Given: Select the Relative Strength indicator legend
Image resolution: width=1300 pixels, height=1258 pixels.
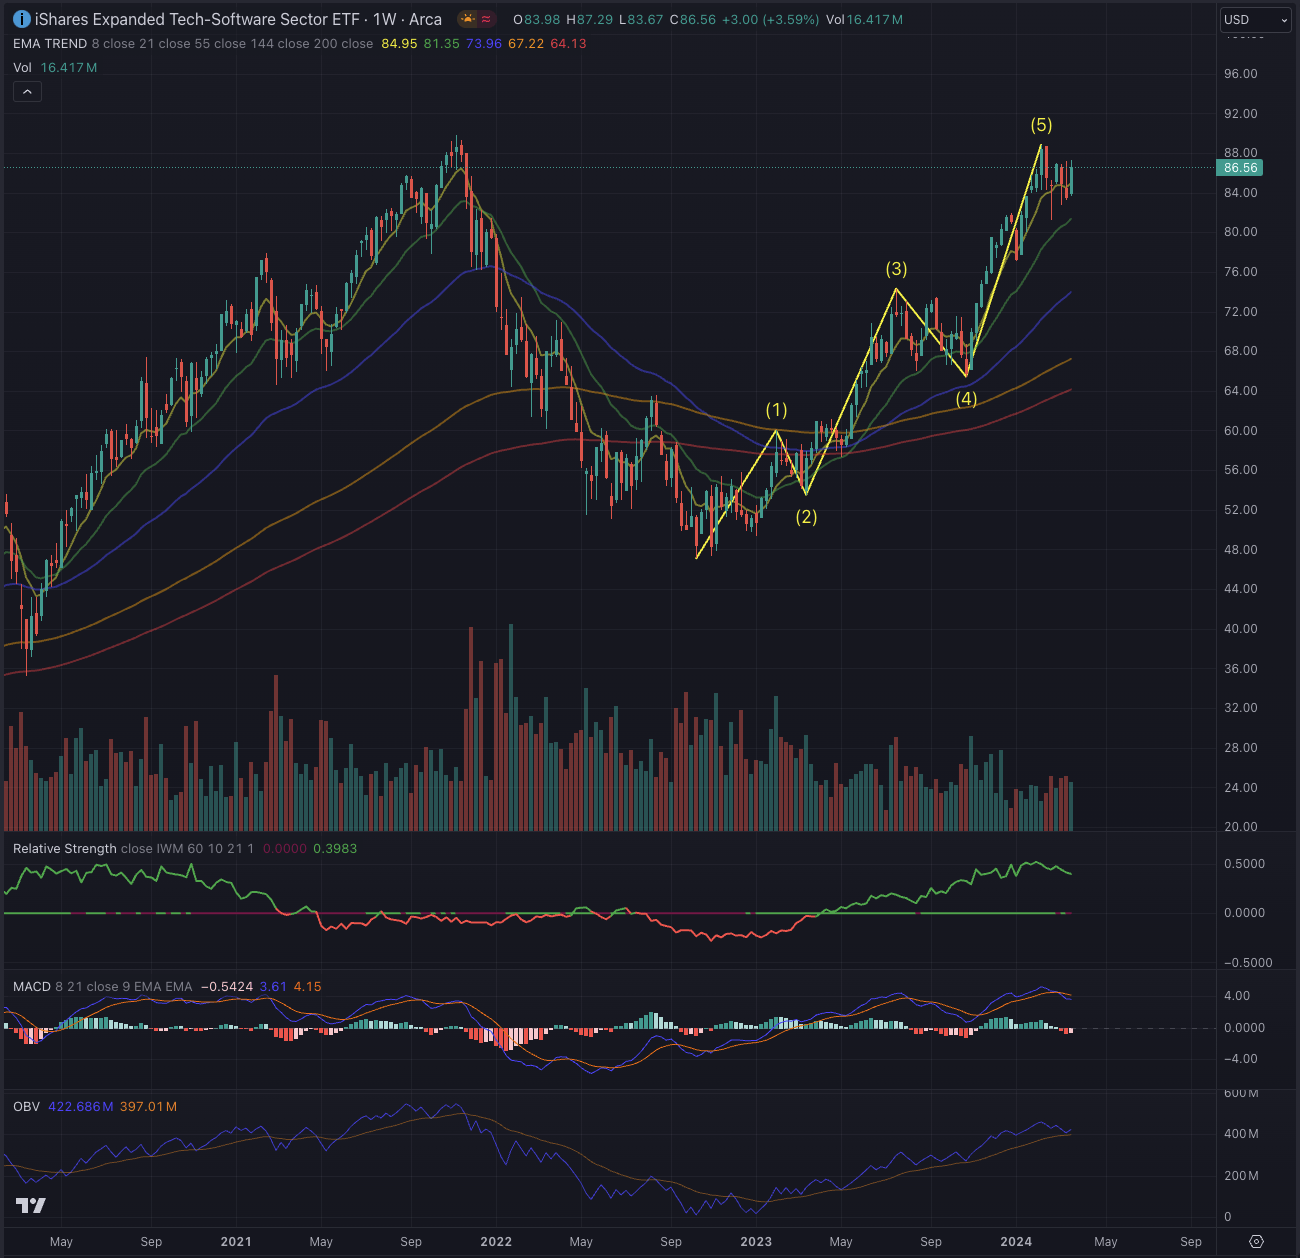Looking at the screenshot, I should coord(65,849).
